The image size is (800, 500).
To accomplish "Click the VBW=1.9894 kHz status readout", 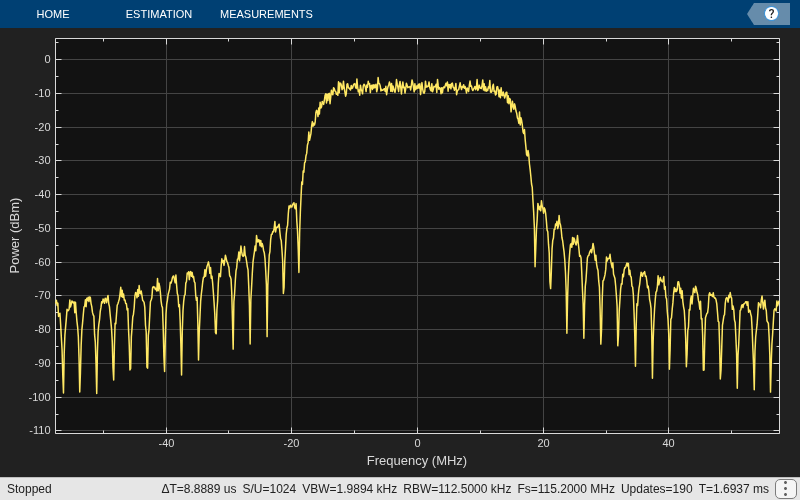I will tap(349, 489).
